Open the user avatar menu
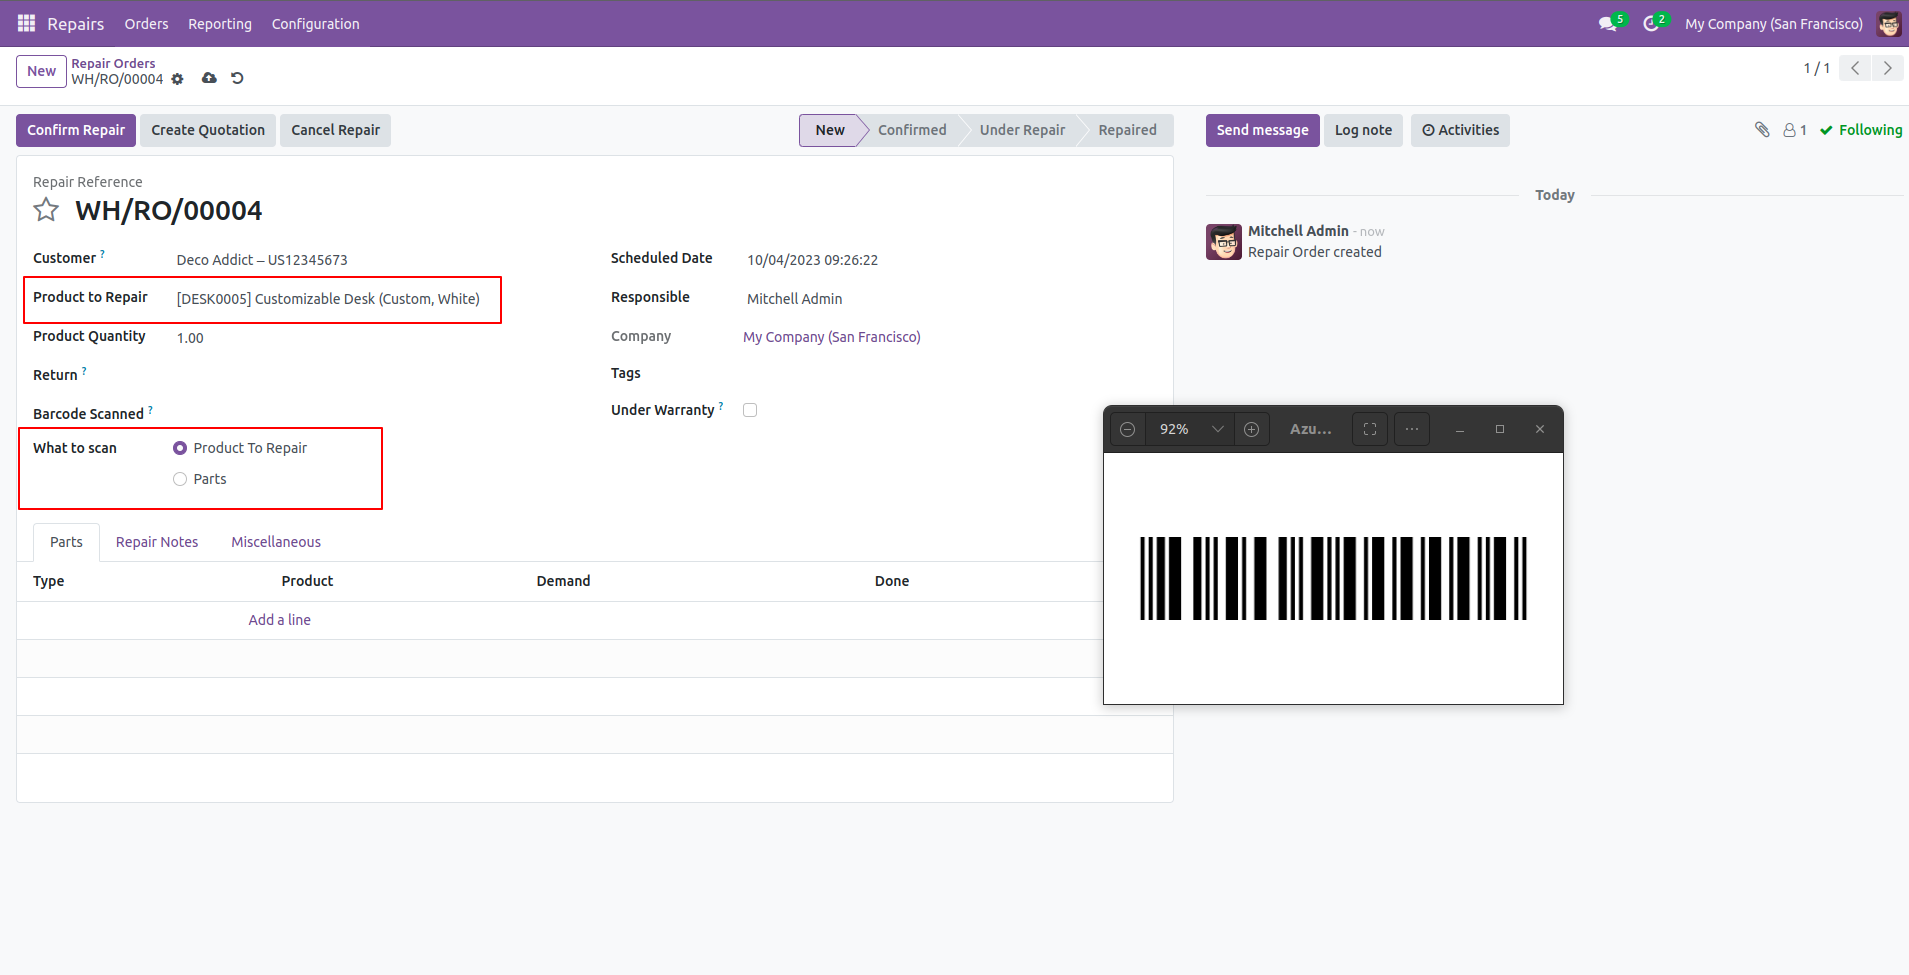This screenshot has height=975, width=1909. coord(1889,23)
